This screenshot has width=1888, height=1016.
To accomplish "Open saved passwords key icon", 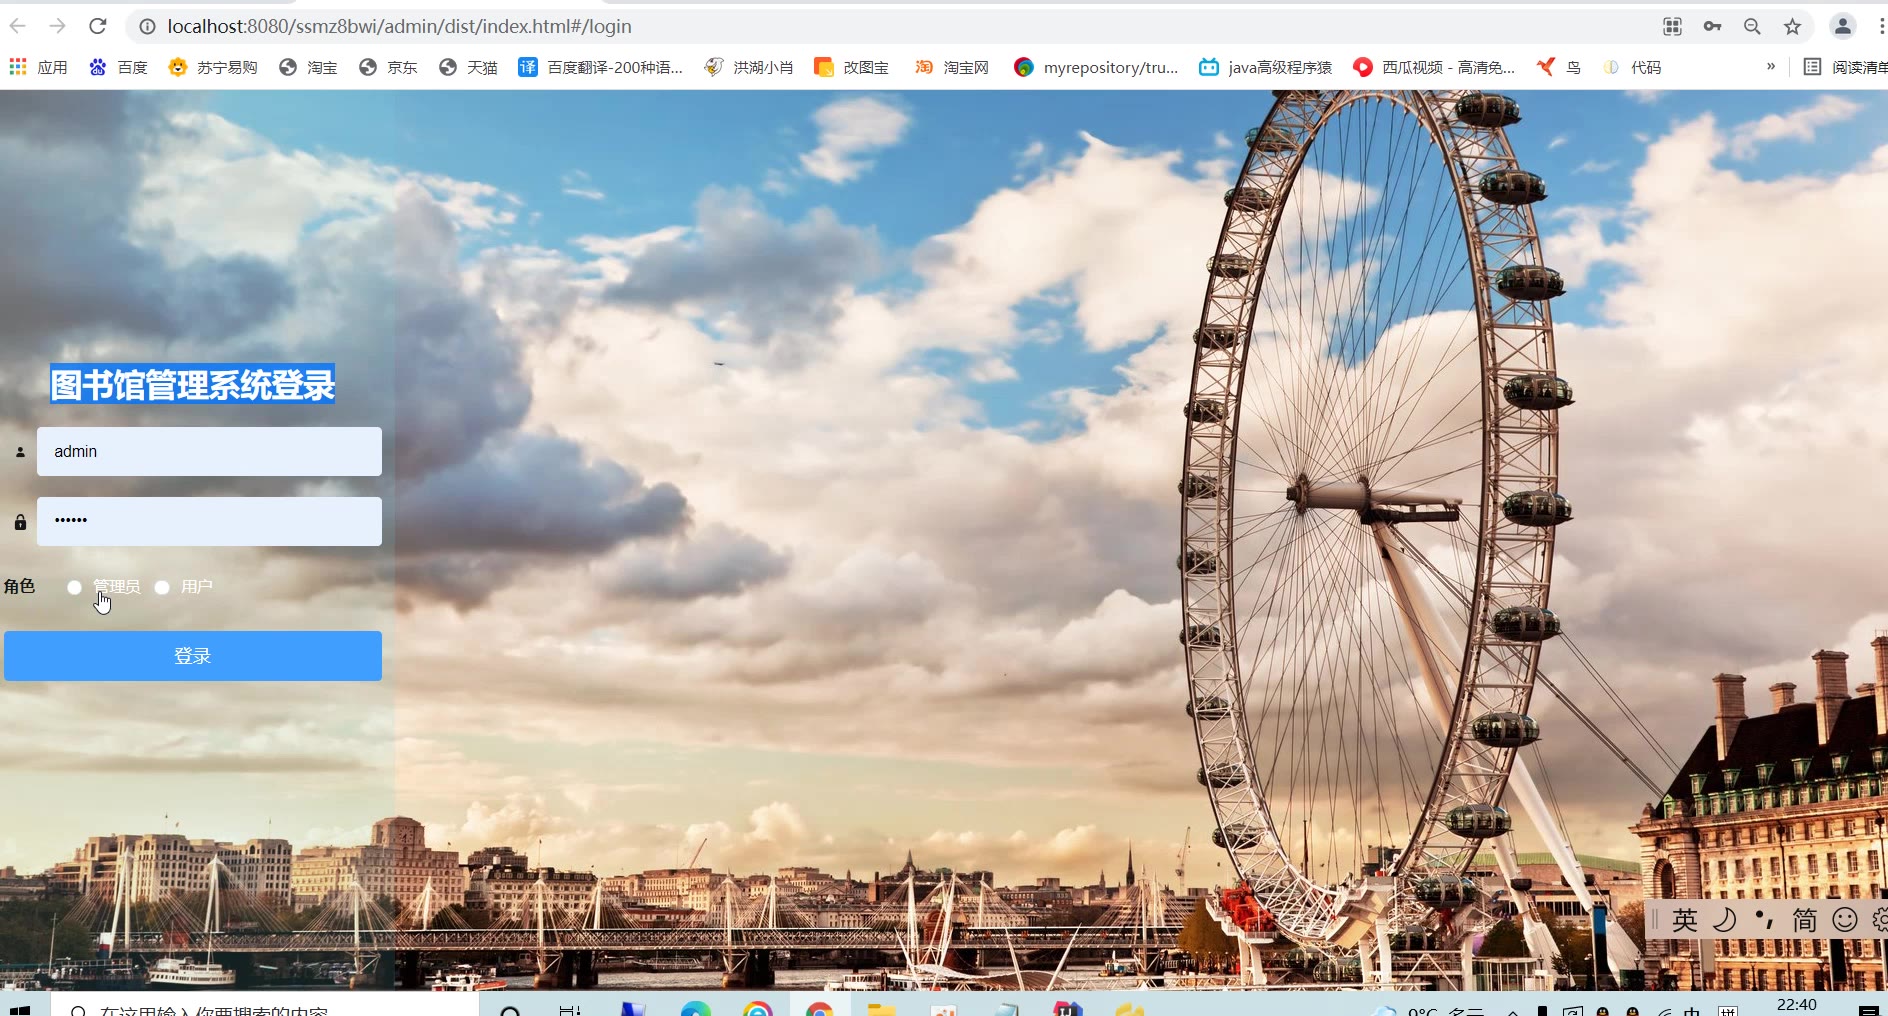I will [1712, 27].
